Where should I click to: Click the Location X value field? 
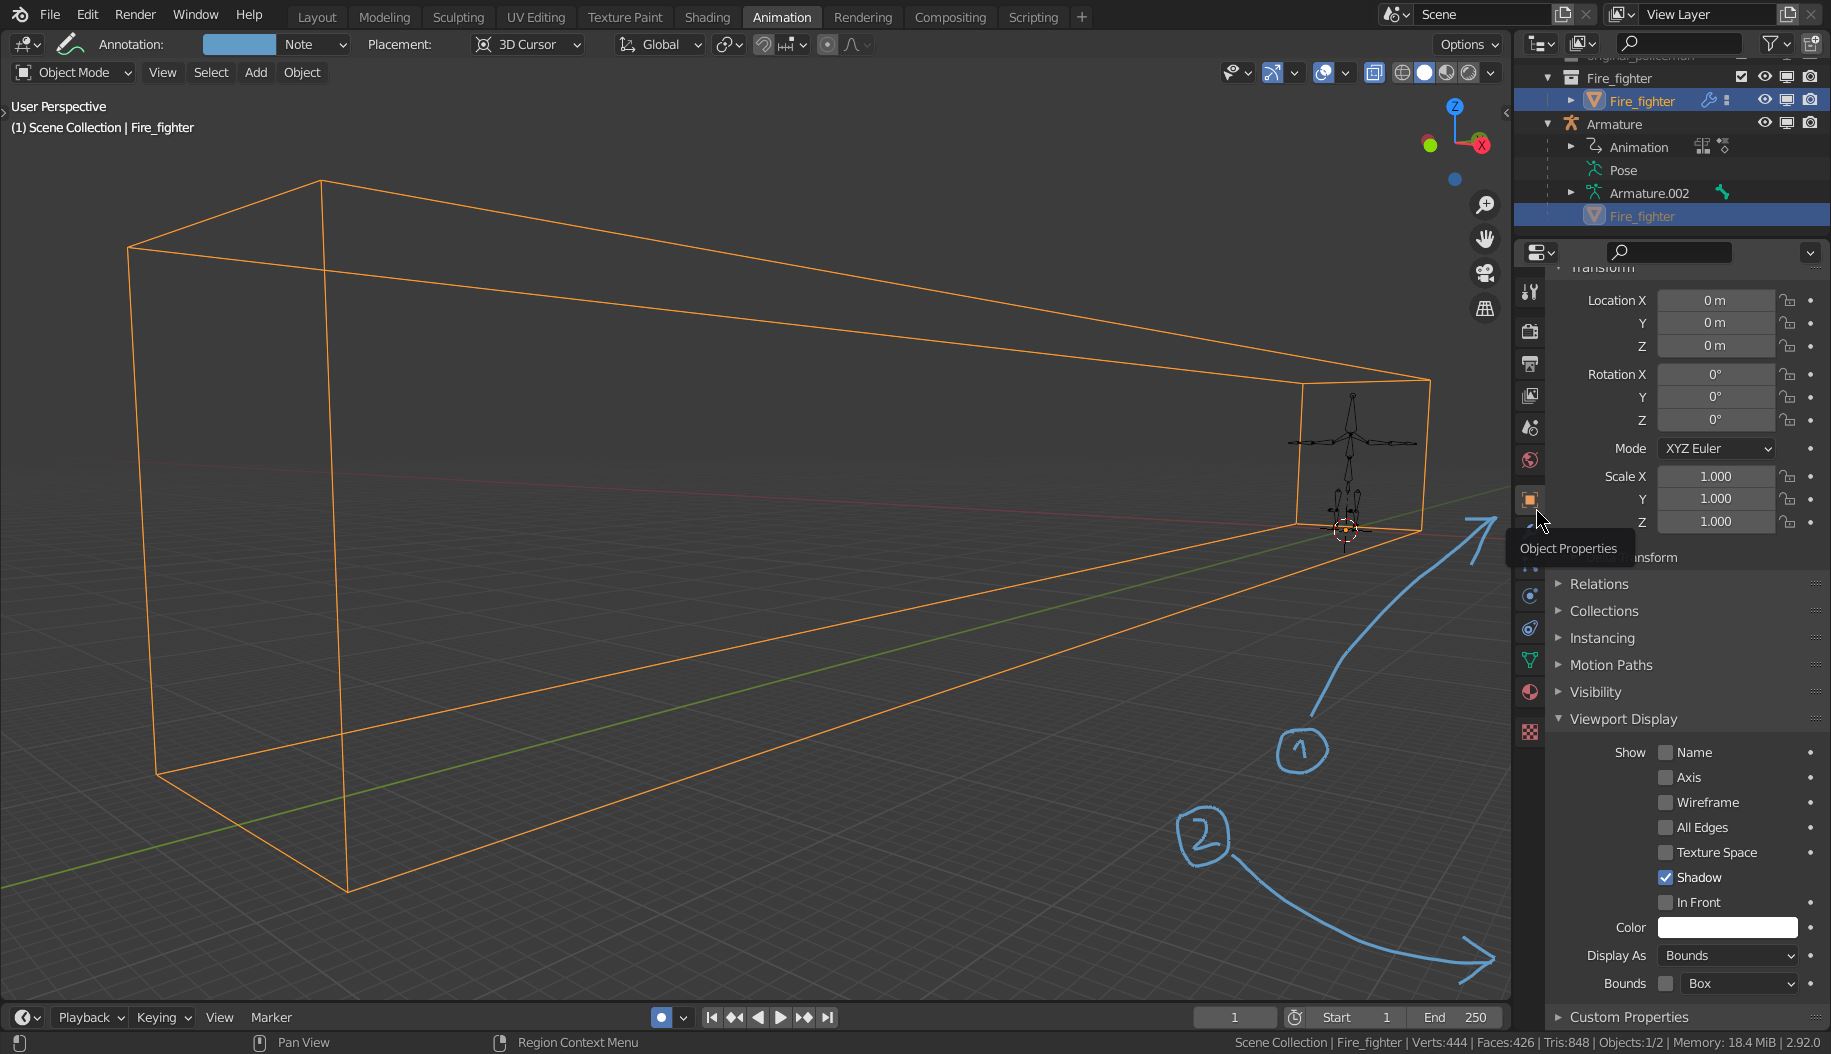(x=1715, y=300)
